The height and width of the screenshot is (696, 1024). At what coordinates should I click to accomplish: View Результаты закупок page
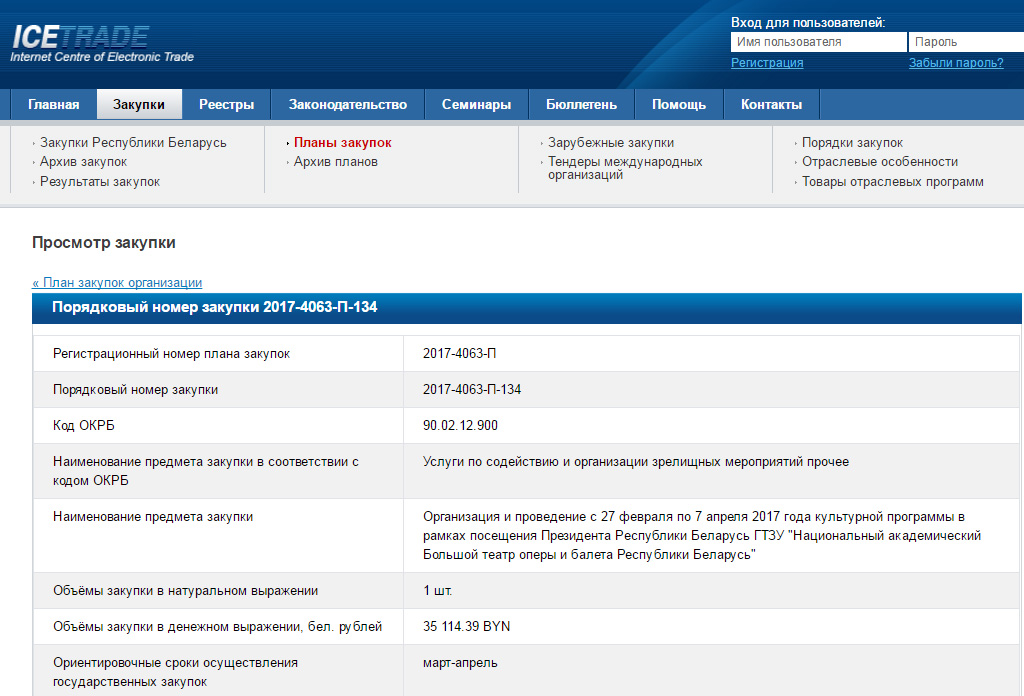[x=100, y=182]
